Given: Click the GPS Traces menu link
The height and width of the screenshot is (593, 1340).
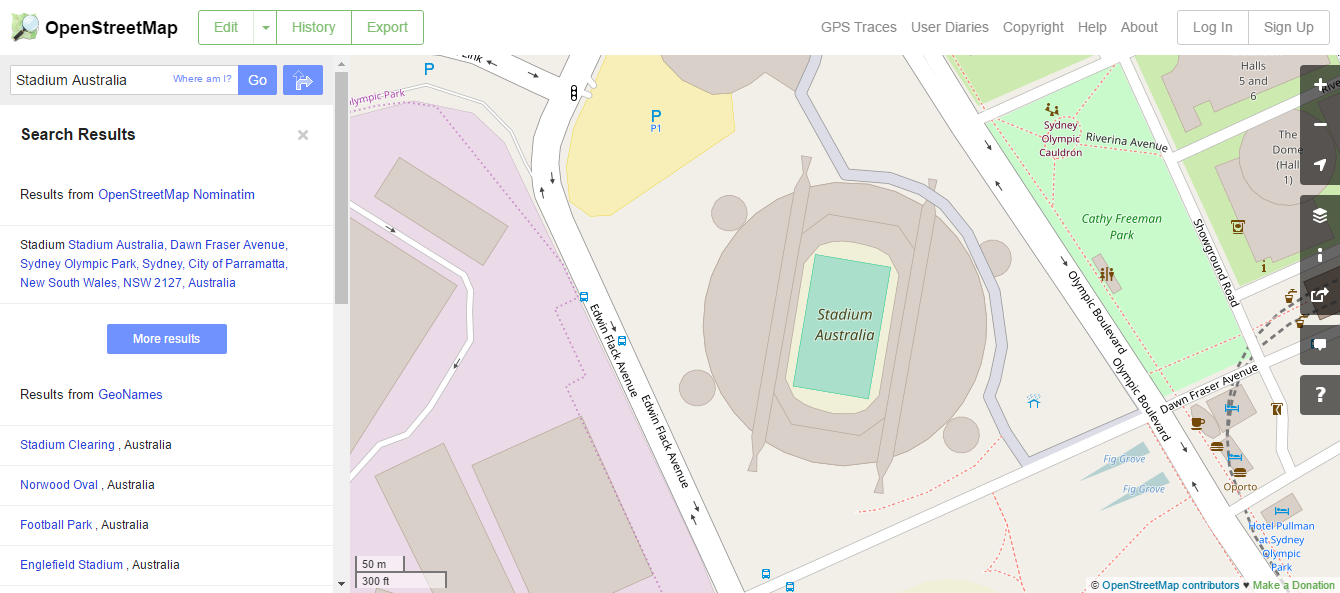Looking at the screenshot, I should [x=859, y=28].
